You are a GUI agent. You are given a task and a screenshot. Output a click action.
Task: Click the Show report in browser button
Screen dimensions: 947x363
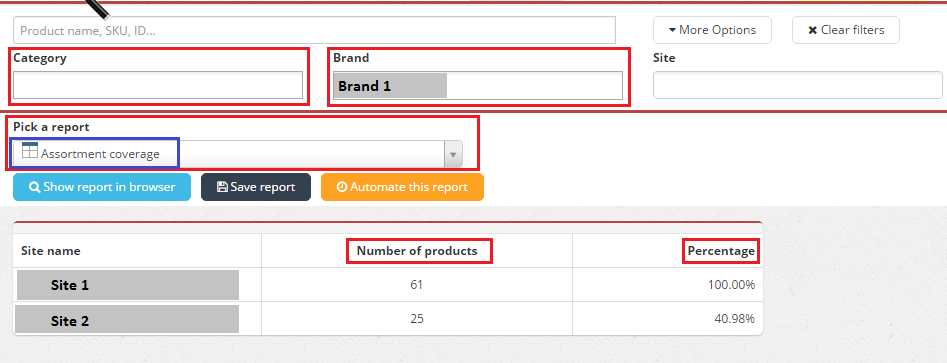coord(102,187)
